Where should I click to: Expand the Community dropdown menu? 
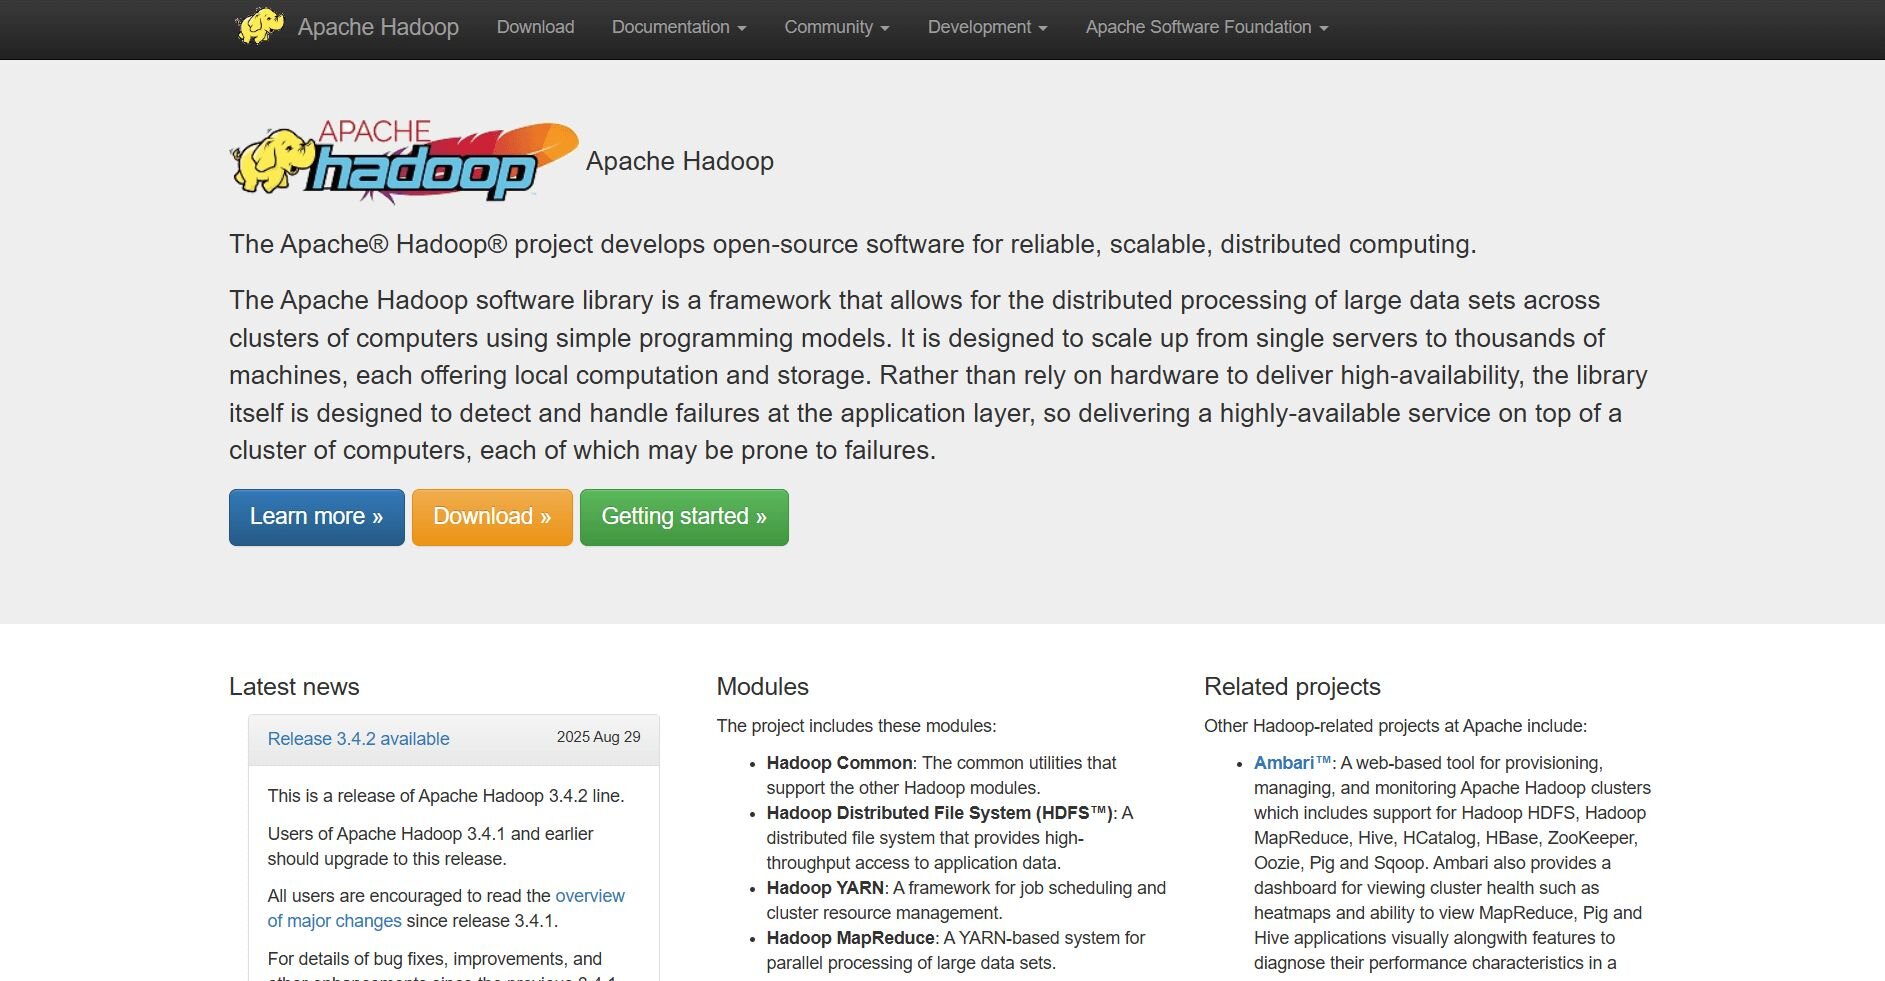point(836,27)
